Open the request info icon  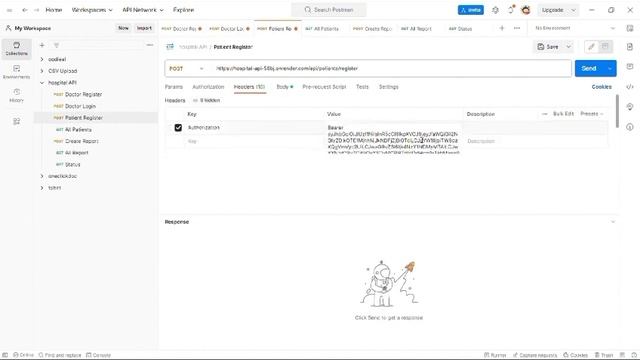[630, 127]
